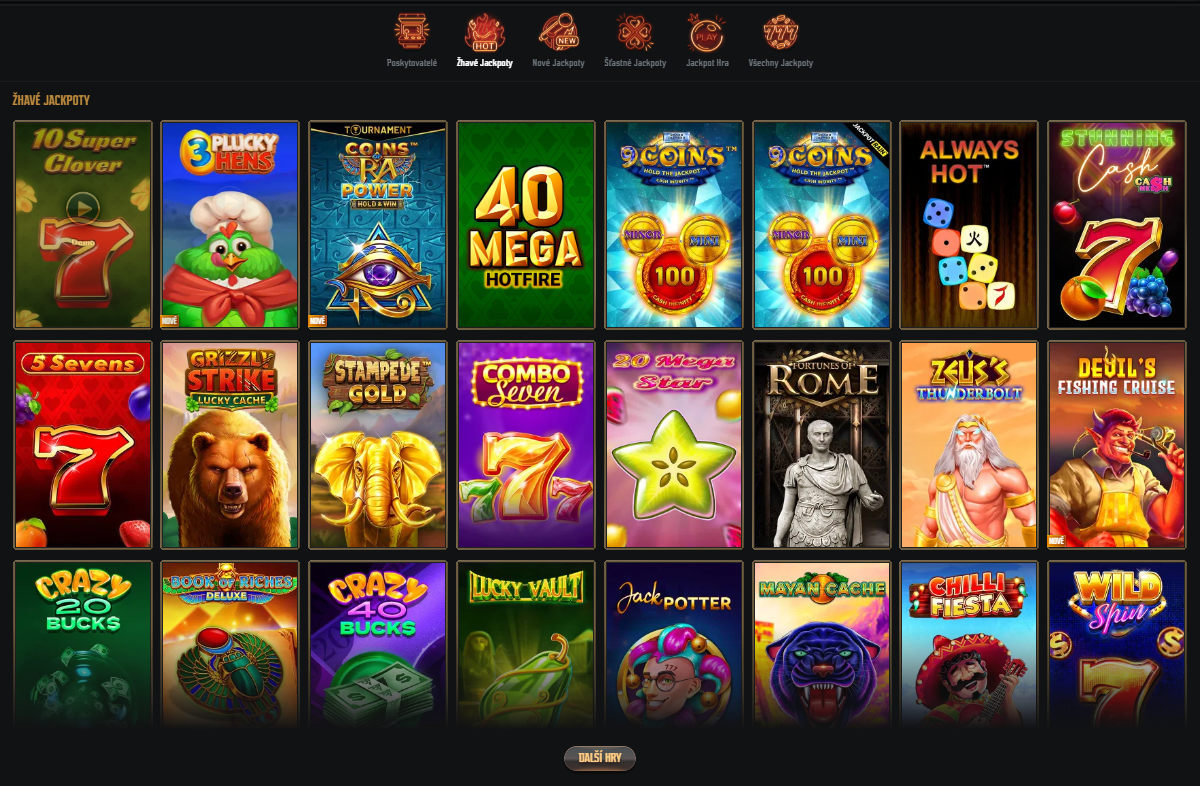Show Všechny Jackpoty via 777 icon
1200x786 pixels.
[781, 31]
